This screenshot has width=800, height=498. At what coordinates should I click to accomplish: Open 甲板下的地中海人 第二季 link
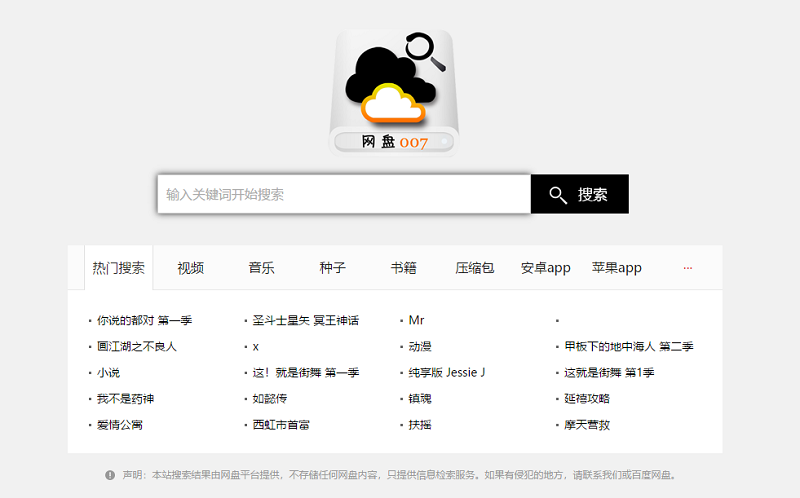[629, 346]
